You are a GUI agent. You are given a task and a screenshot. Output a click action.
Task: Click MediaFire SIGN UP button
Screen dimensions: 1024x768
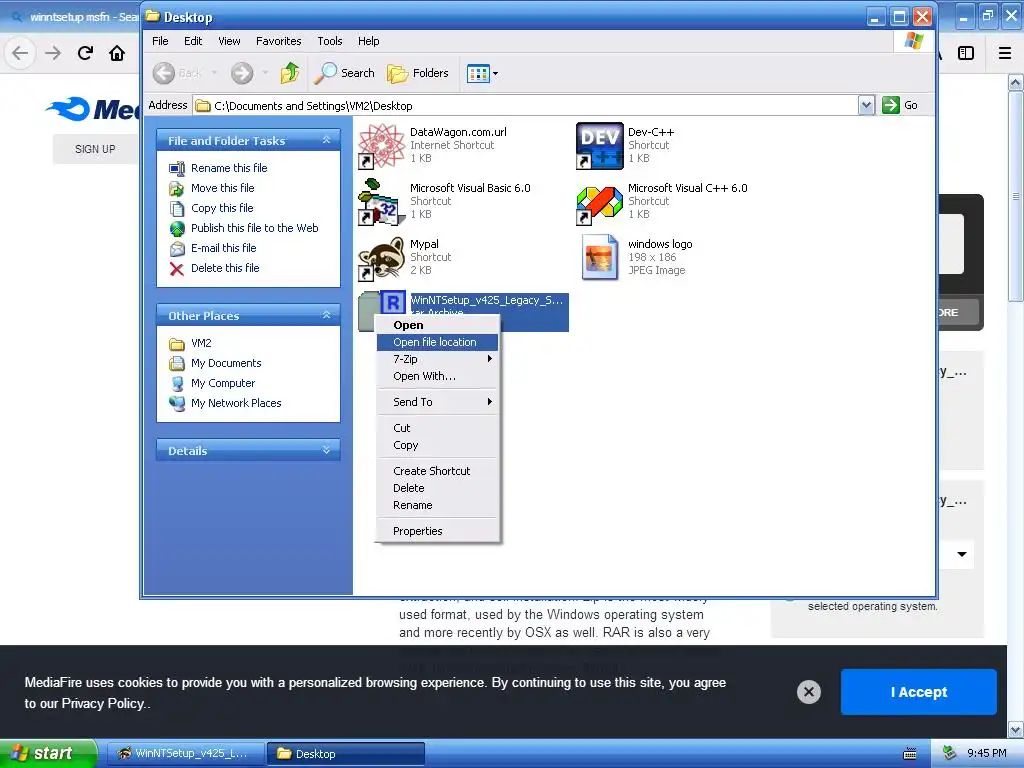tap(95, 149)
